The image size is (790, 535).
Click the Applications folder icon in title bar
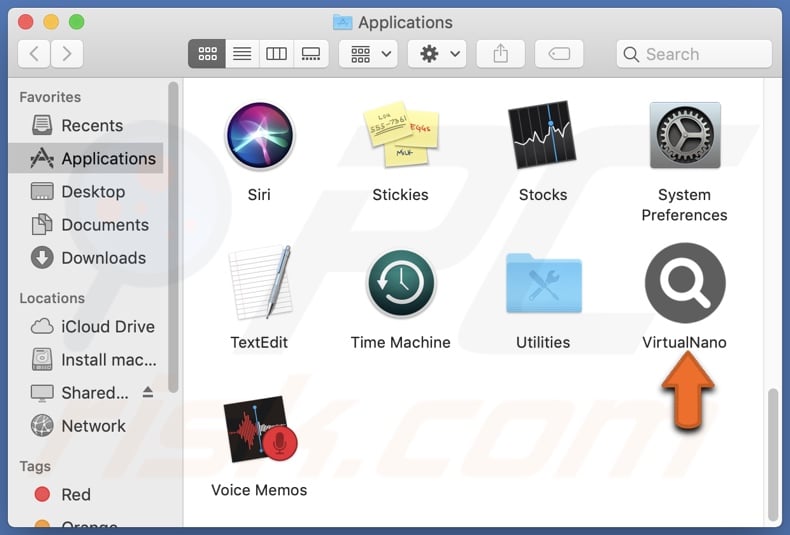tap(343, 22)
